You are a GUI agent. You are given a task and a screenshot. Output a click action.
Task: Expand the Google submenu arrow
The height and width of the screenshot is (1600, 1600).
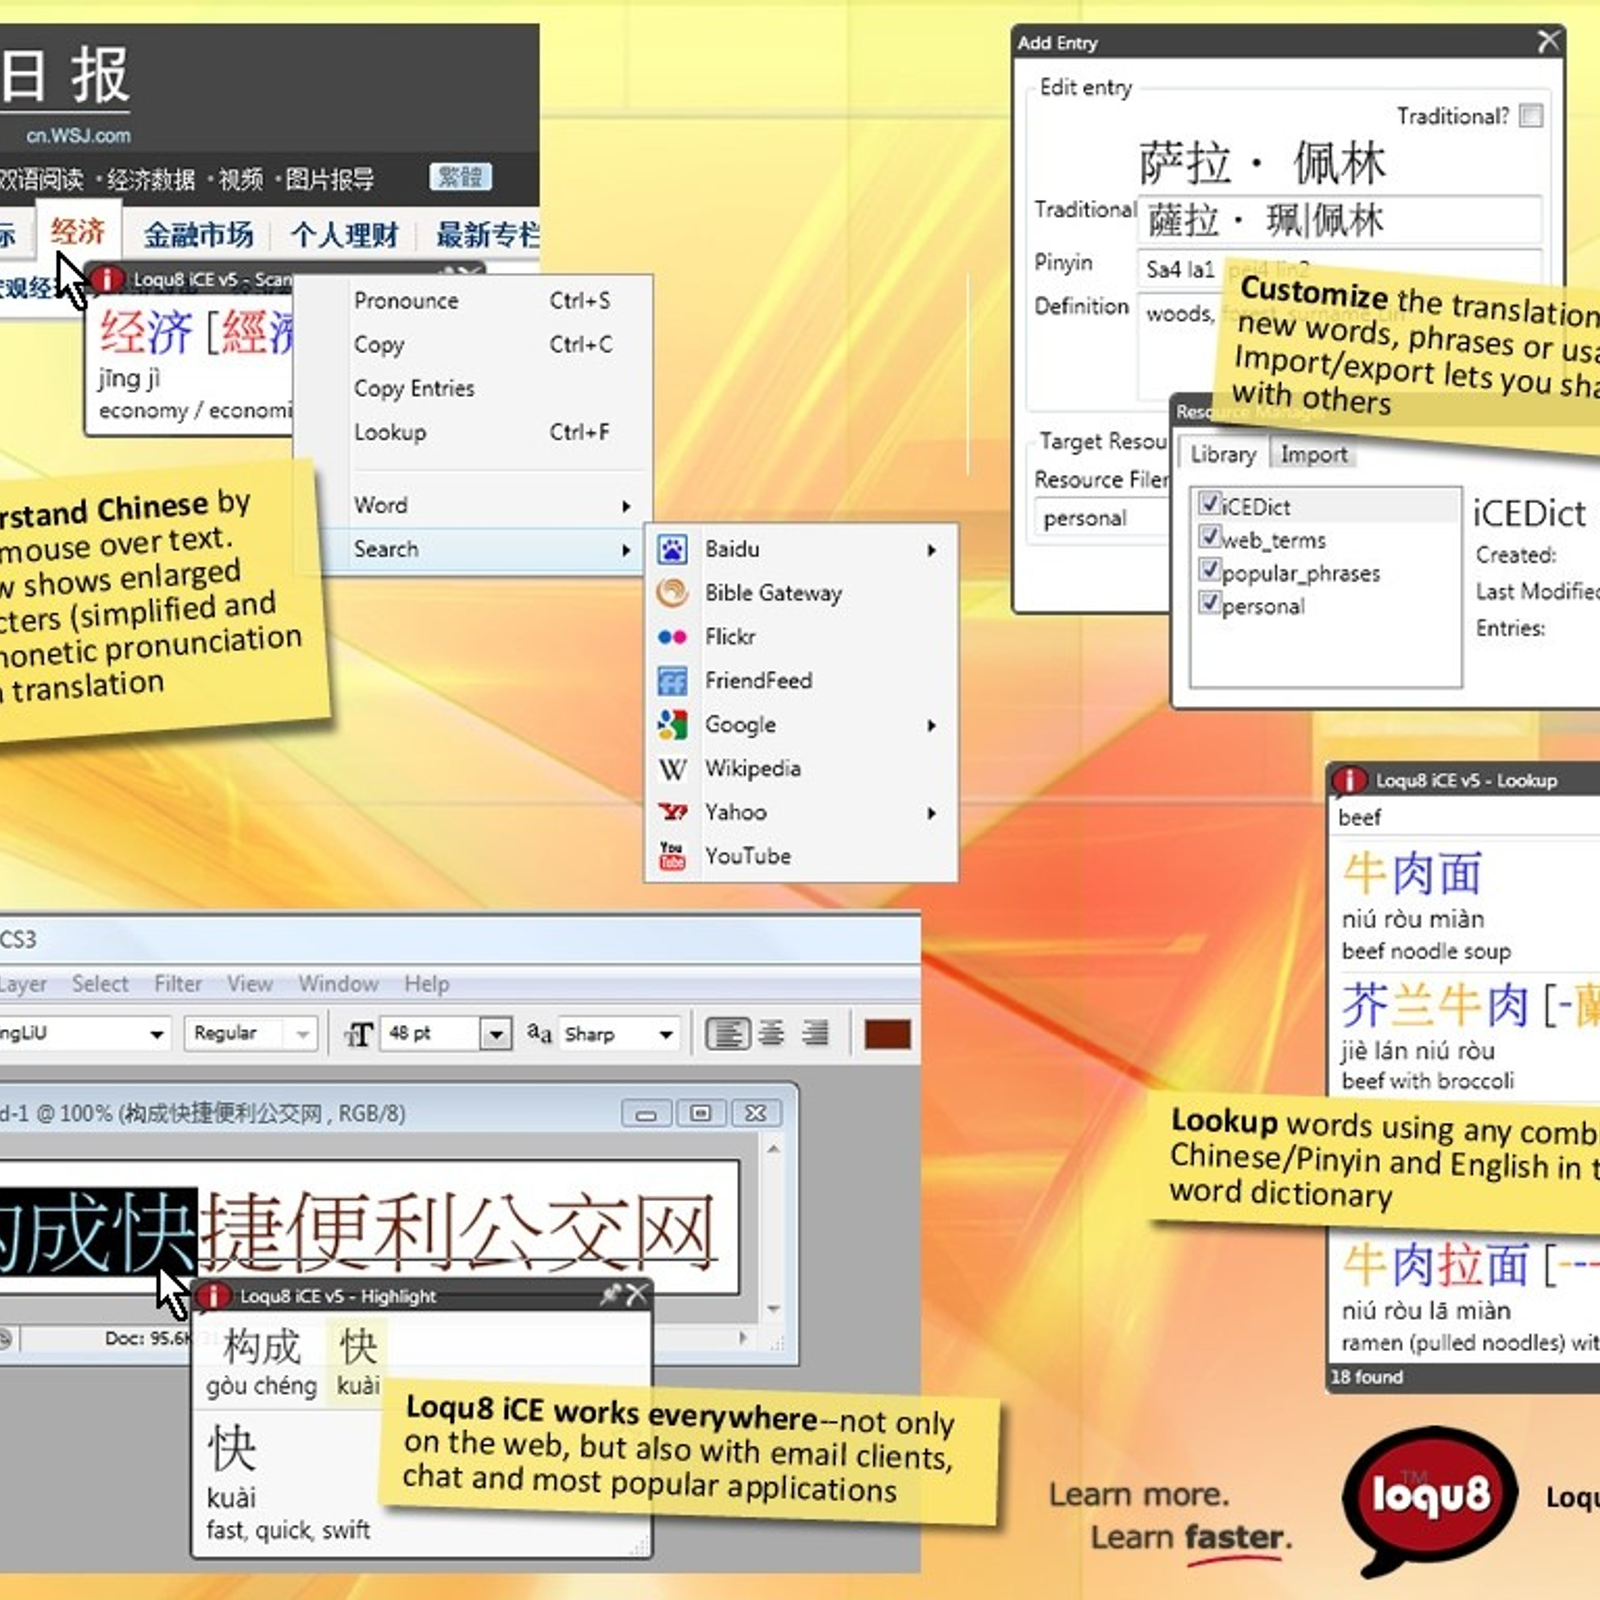tap(932, 725)
